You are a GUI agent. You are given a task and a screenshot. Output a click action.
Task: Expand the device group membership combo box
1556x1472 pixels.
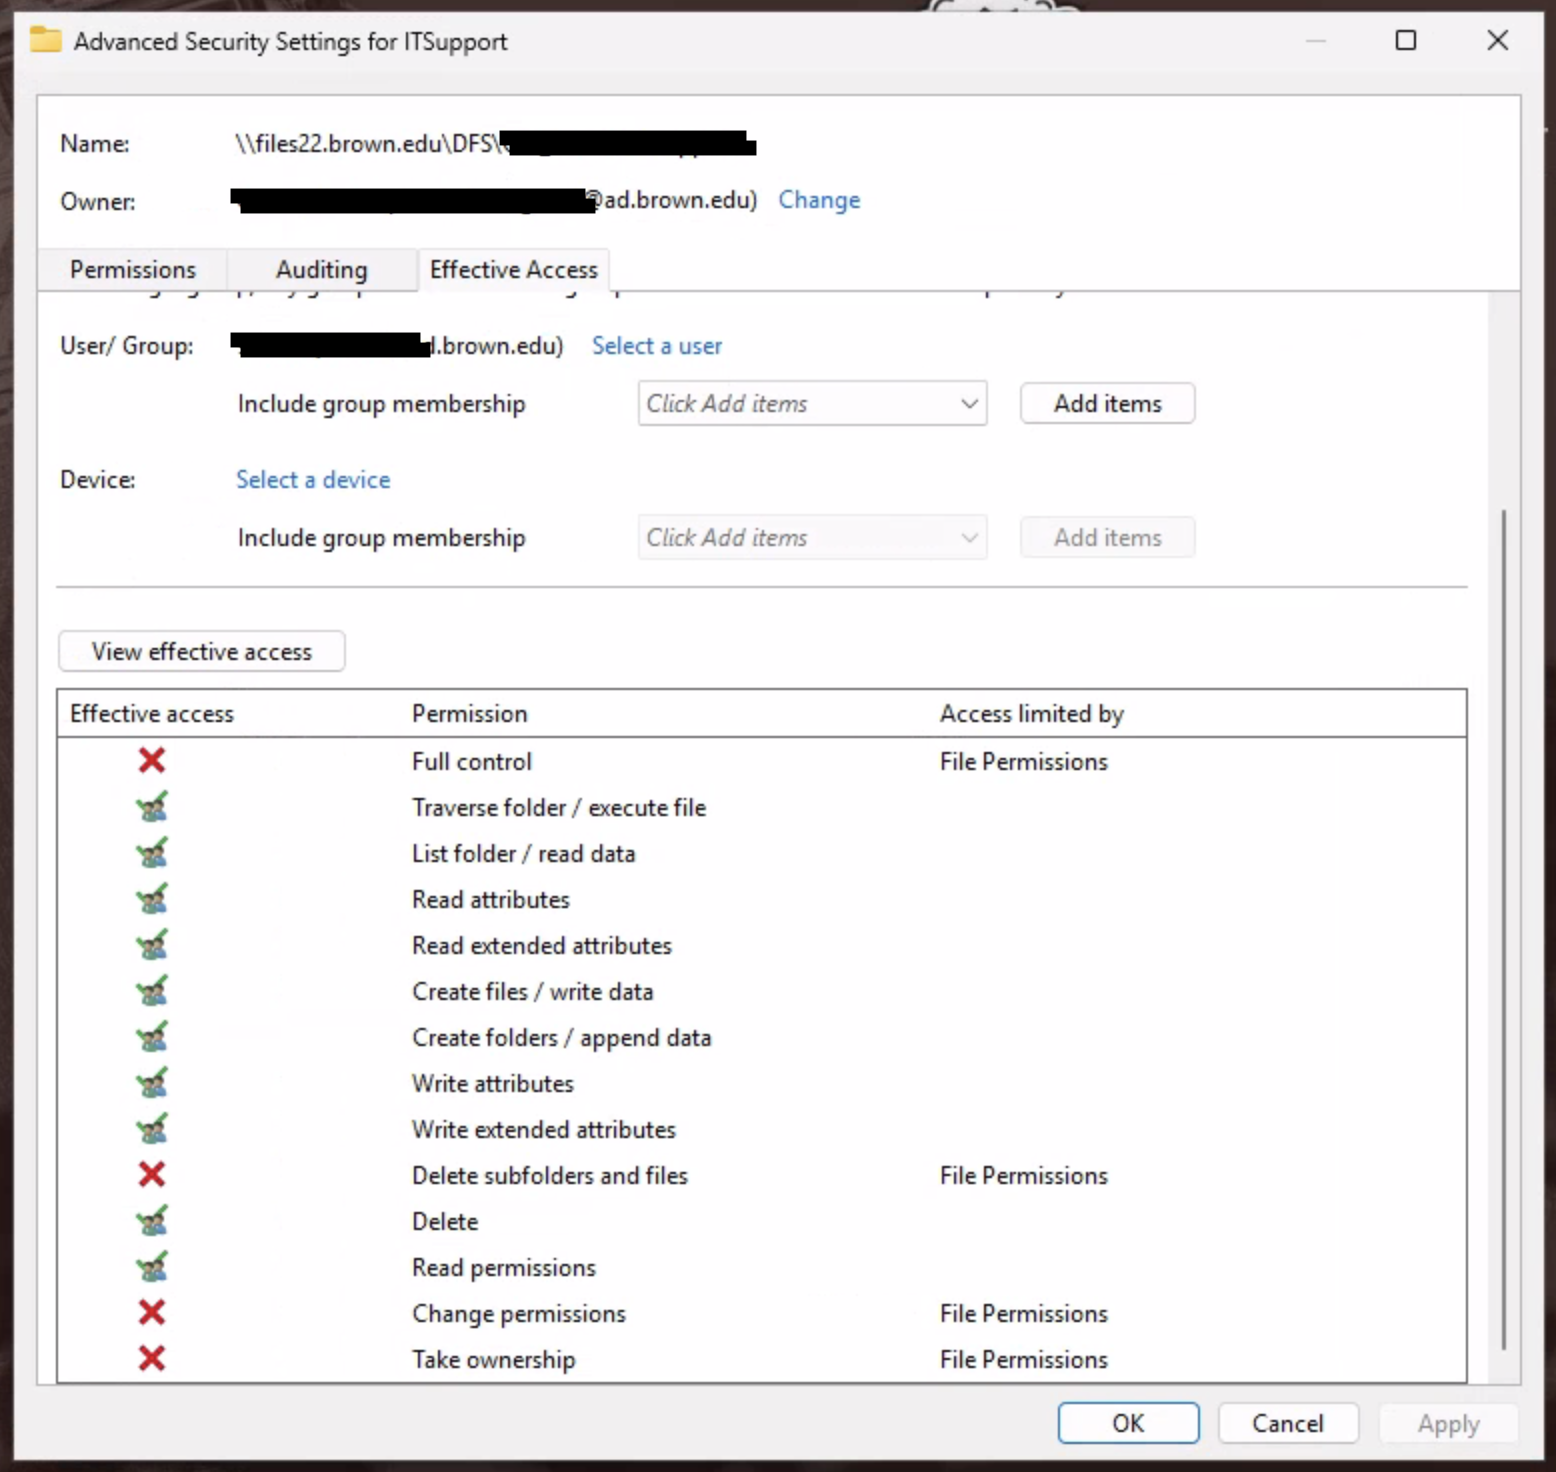pyautogui.click(x=812, y=537)
